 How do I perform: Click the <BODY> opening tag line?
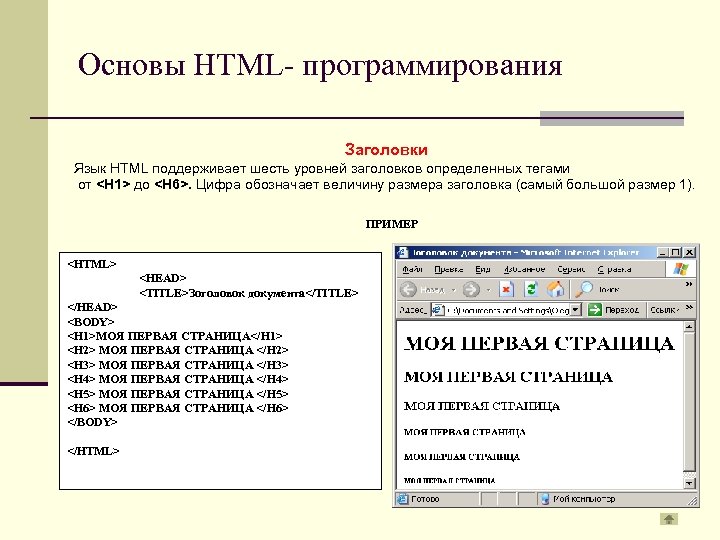point(91,321)
